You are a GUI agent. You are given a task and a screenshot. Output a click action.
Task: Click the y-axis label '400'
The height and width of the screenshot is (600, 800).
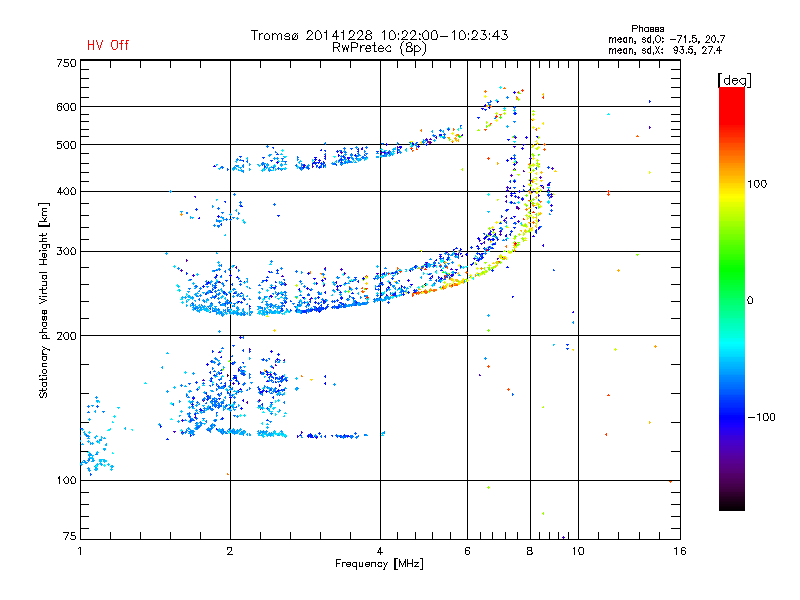pyautogui.click(x=66, y=191)
